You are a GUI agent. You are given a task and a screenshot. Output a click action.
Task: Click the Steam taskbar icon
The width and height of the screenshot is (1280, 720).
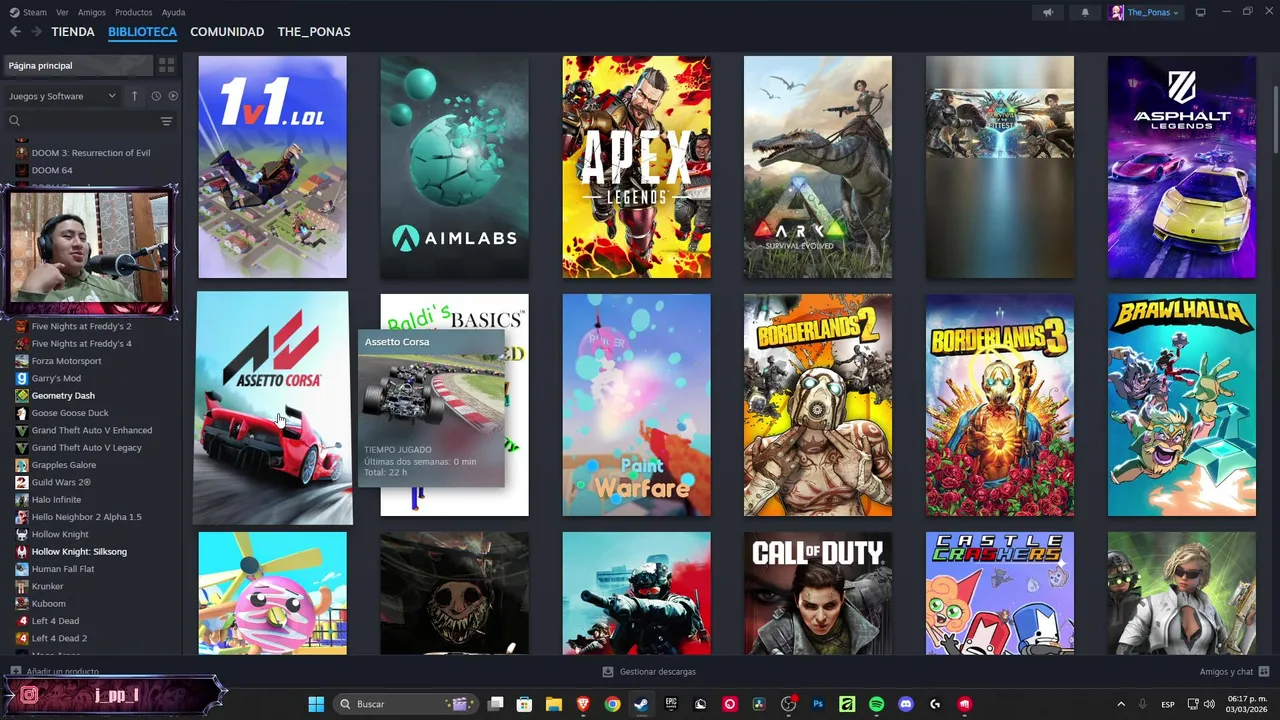pos(641,704)
